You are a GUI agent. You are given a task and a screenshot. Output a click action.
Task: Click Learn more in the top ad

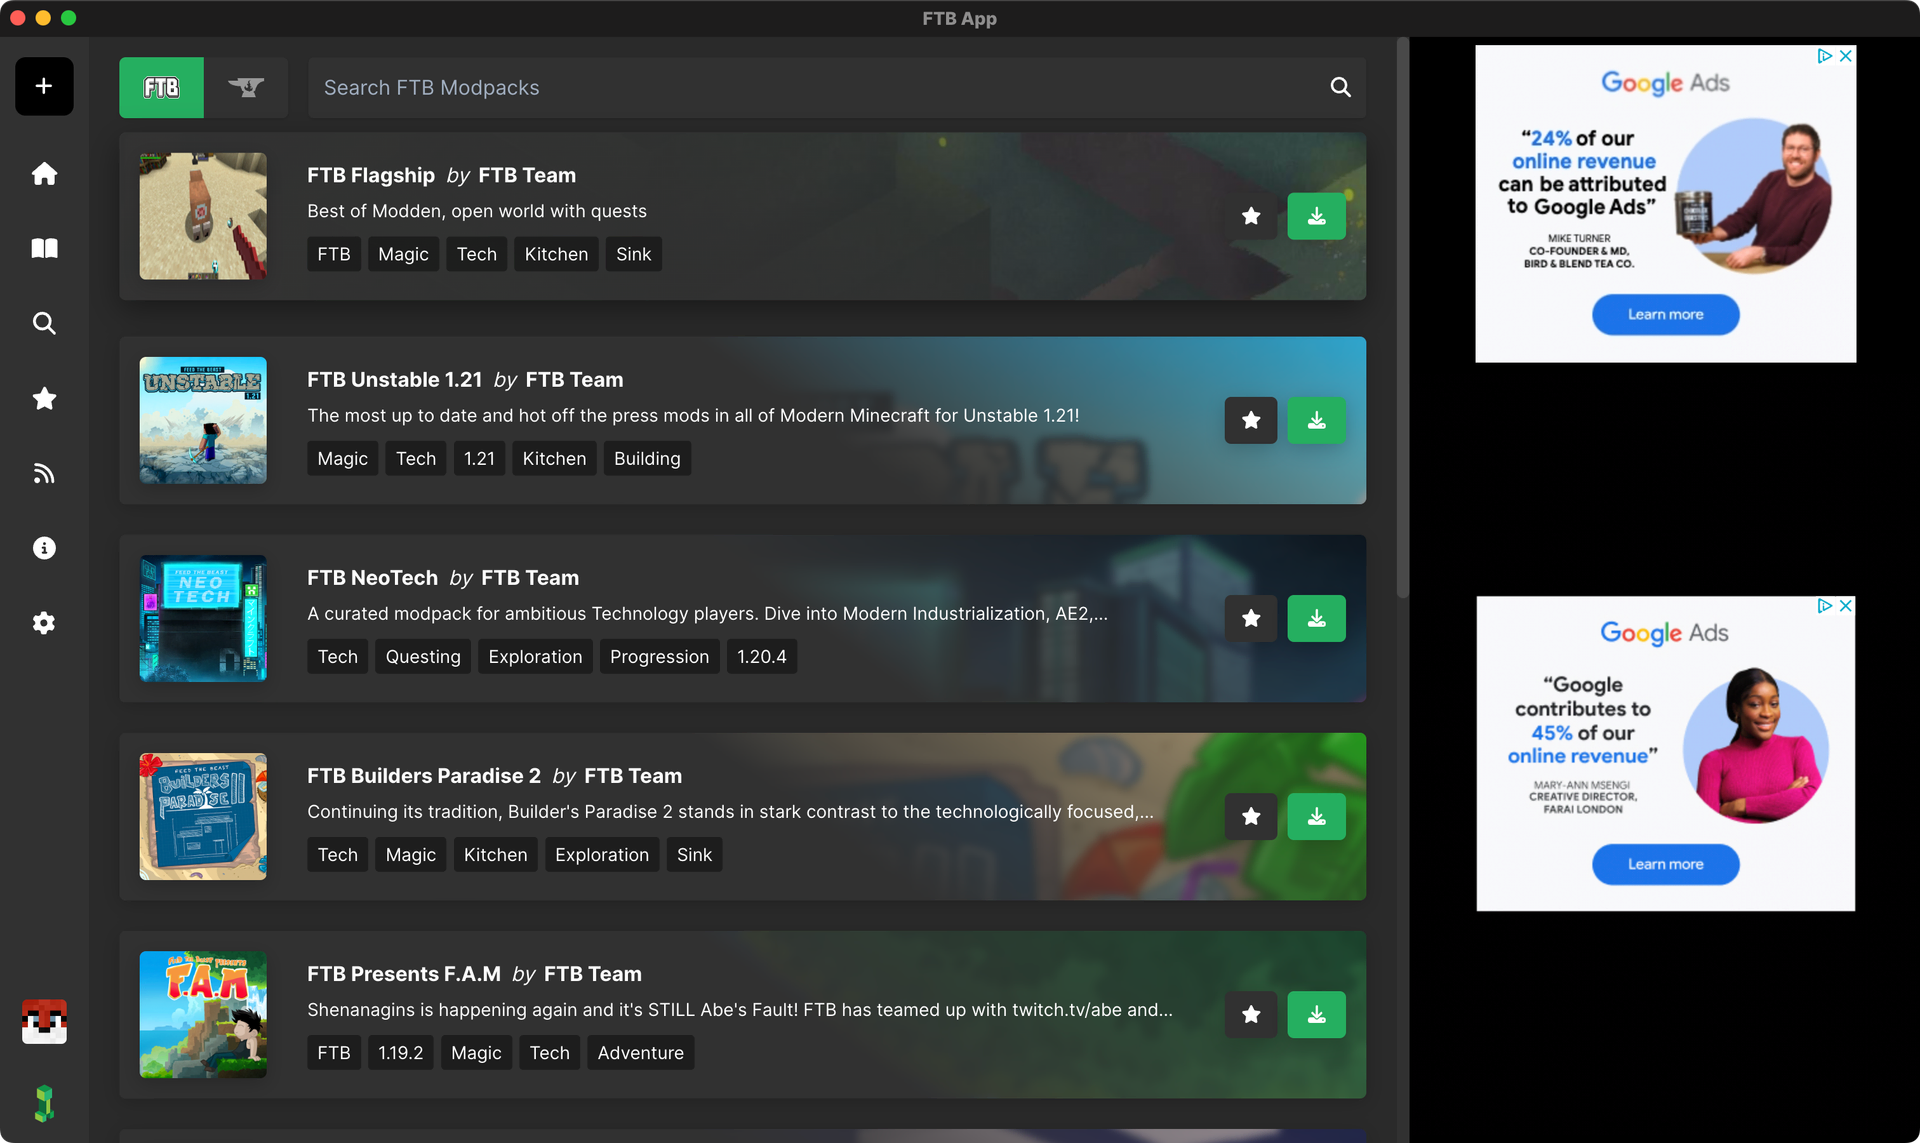1665,314
